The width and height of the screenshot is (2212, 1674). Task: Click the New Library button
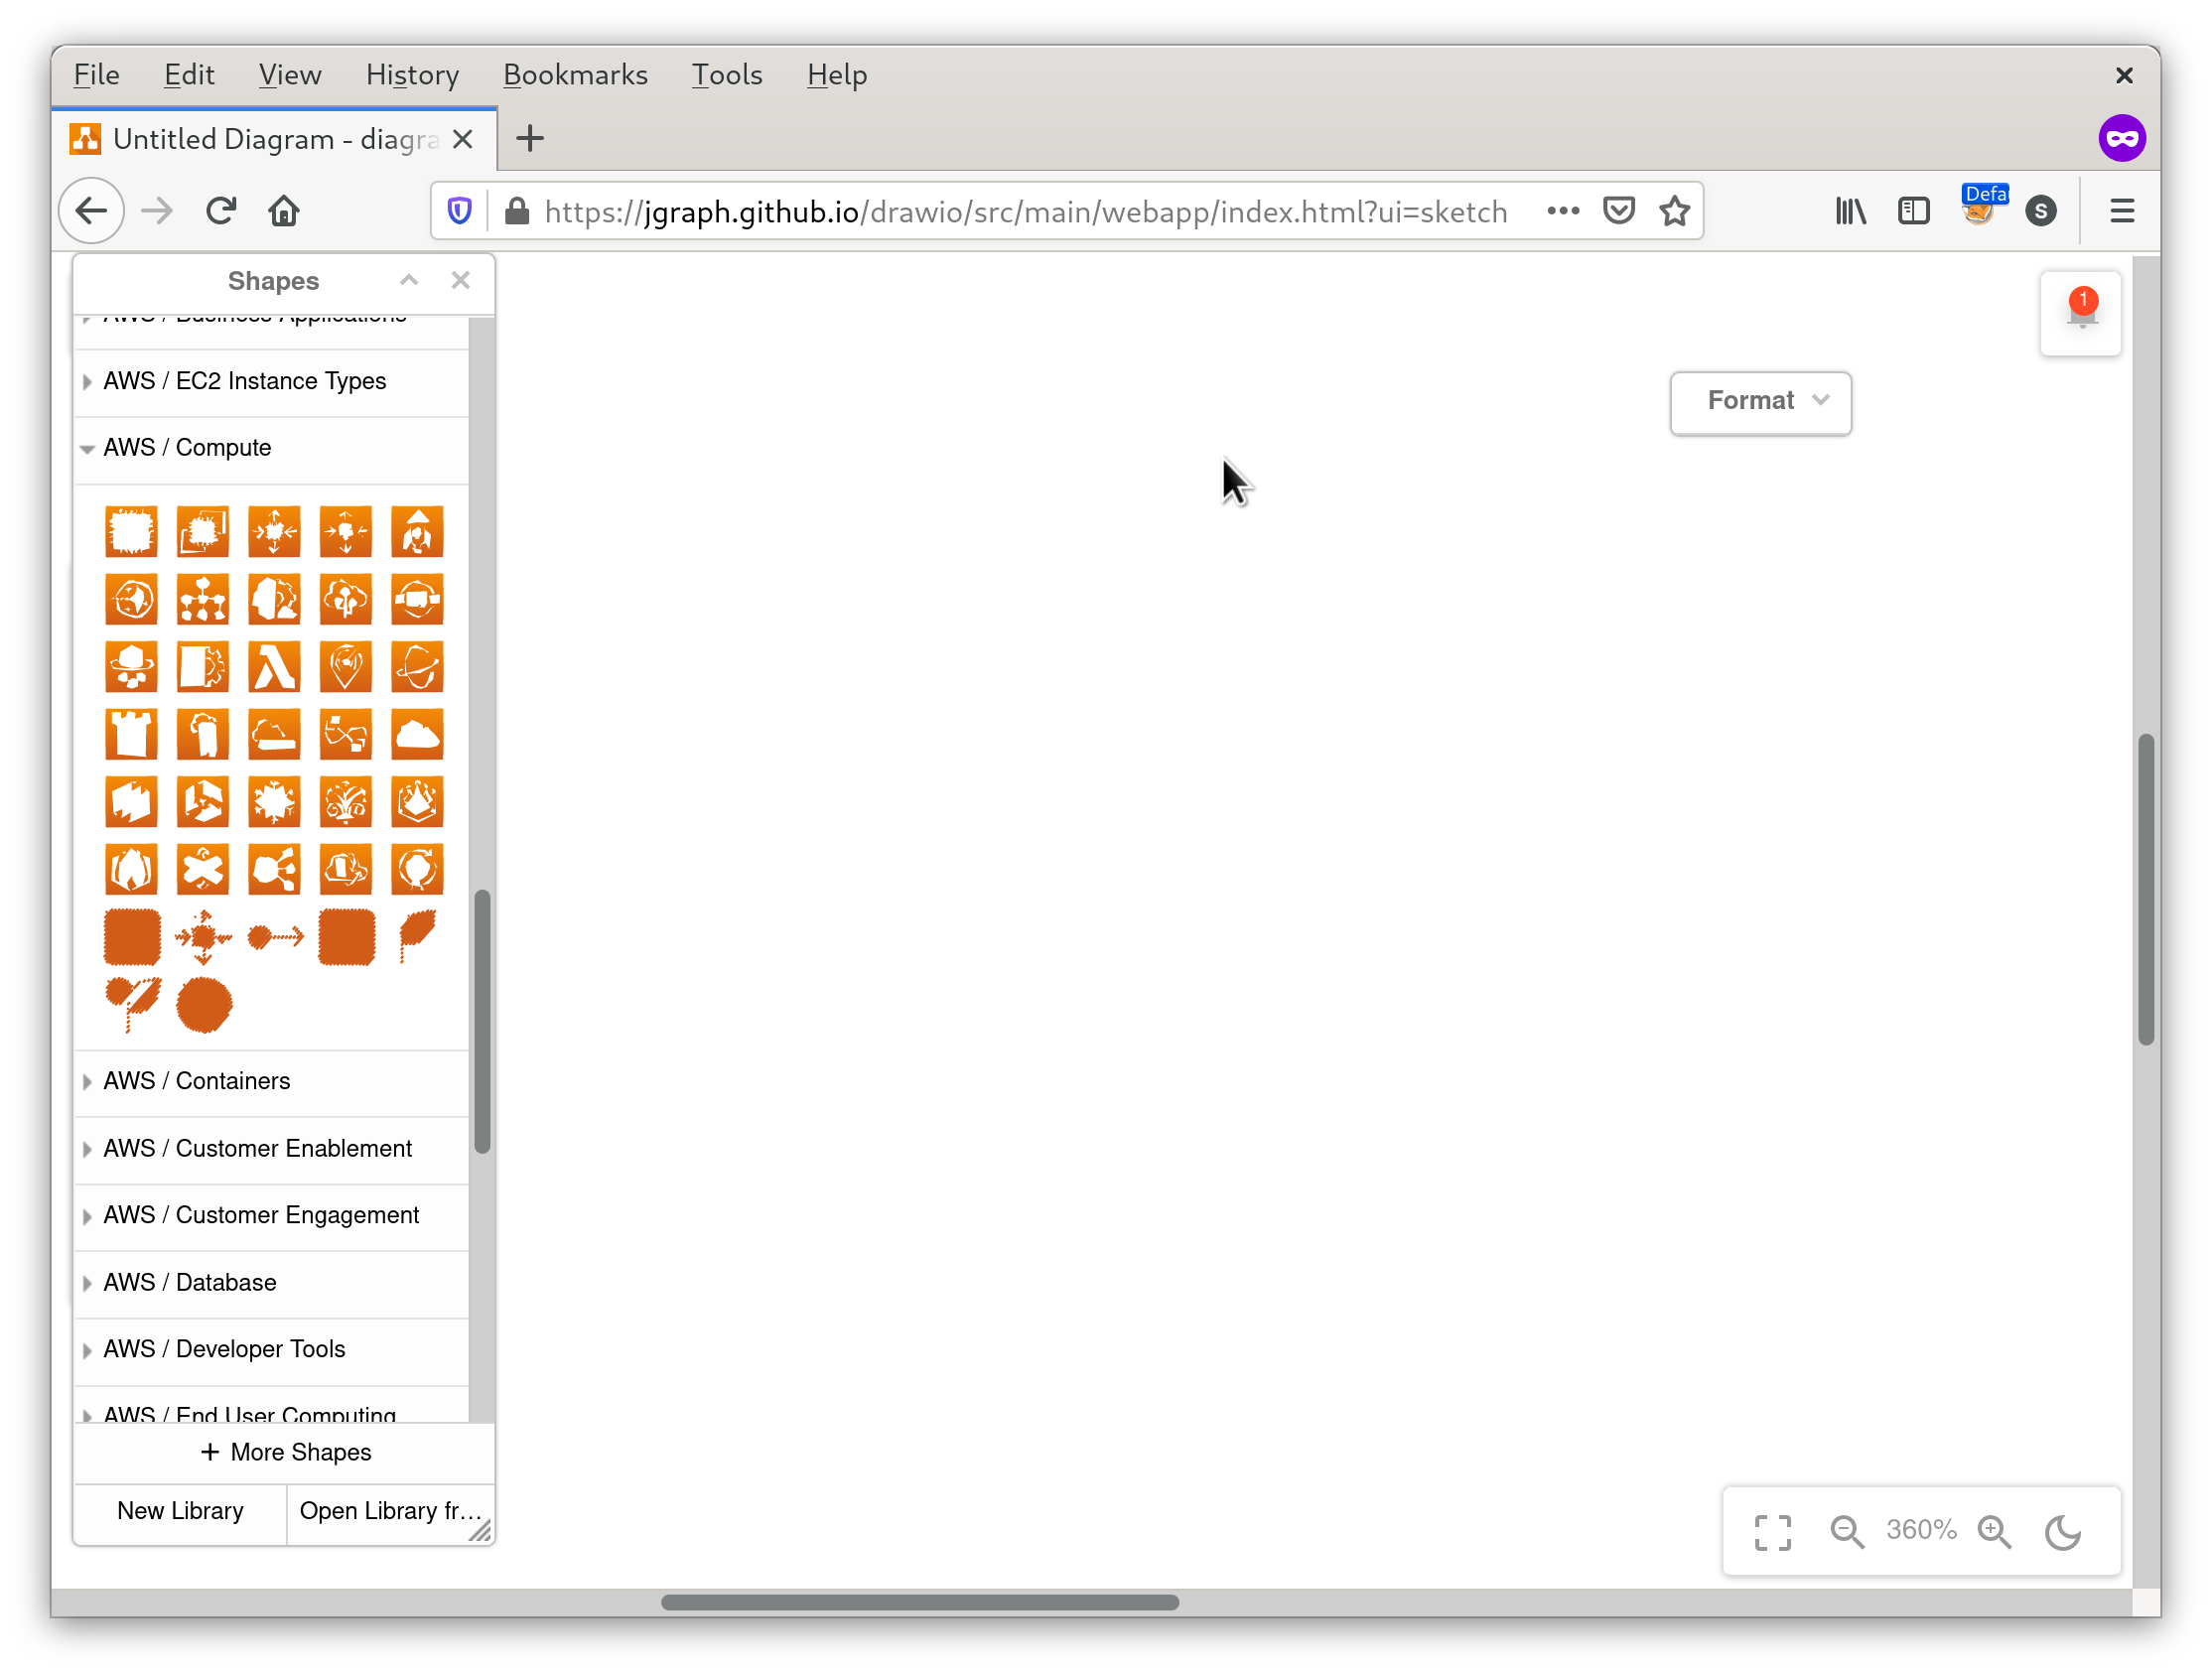[180, 1511]
